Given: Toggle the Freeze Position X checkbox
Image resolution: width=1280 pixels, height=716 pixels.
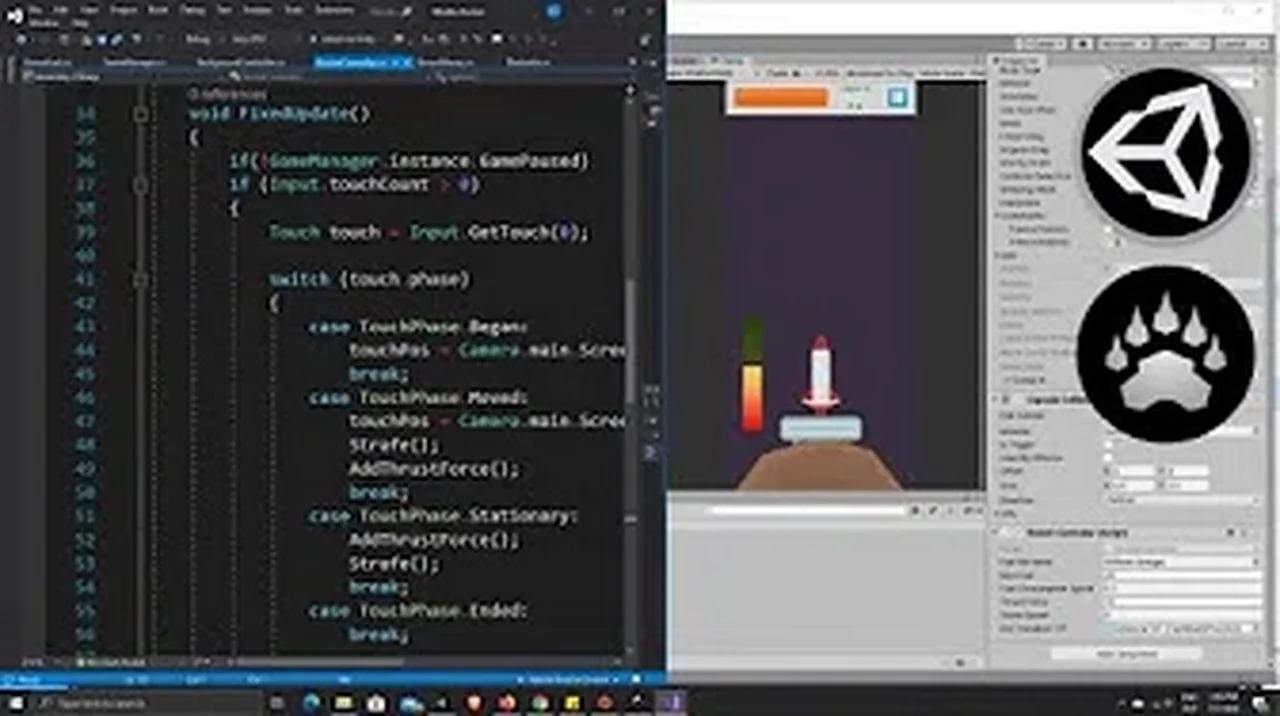Looking at the screenshot, I should click(x=1108, y=230).
